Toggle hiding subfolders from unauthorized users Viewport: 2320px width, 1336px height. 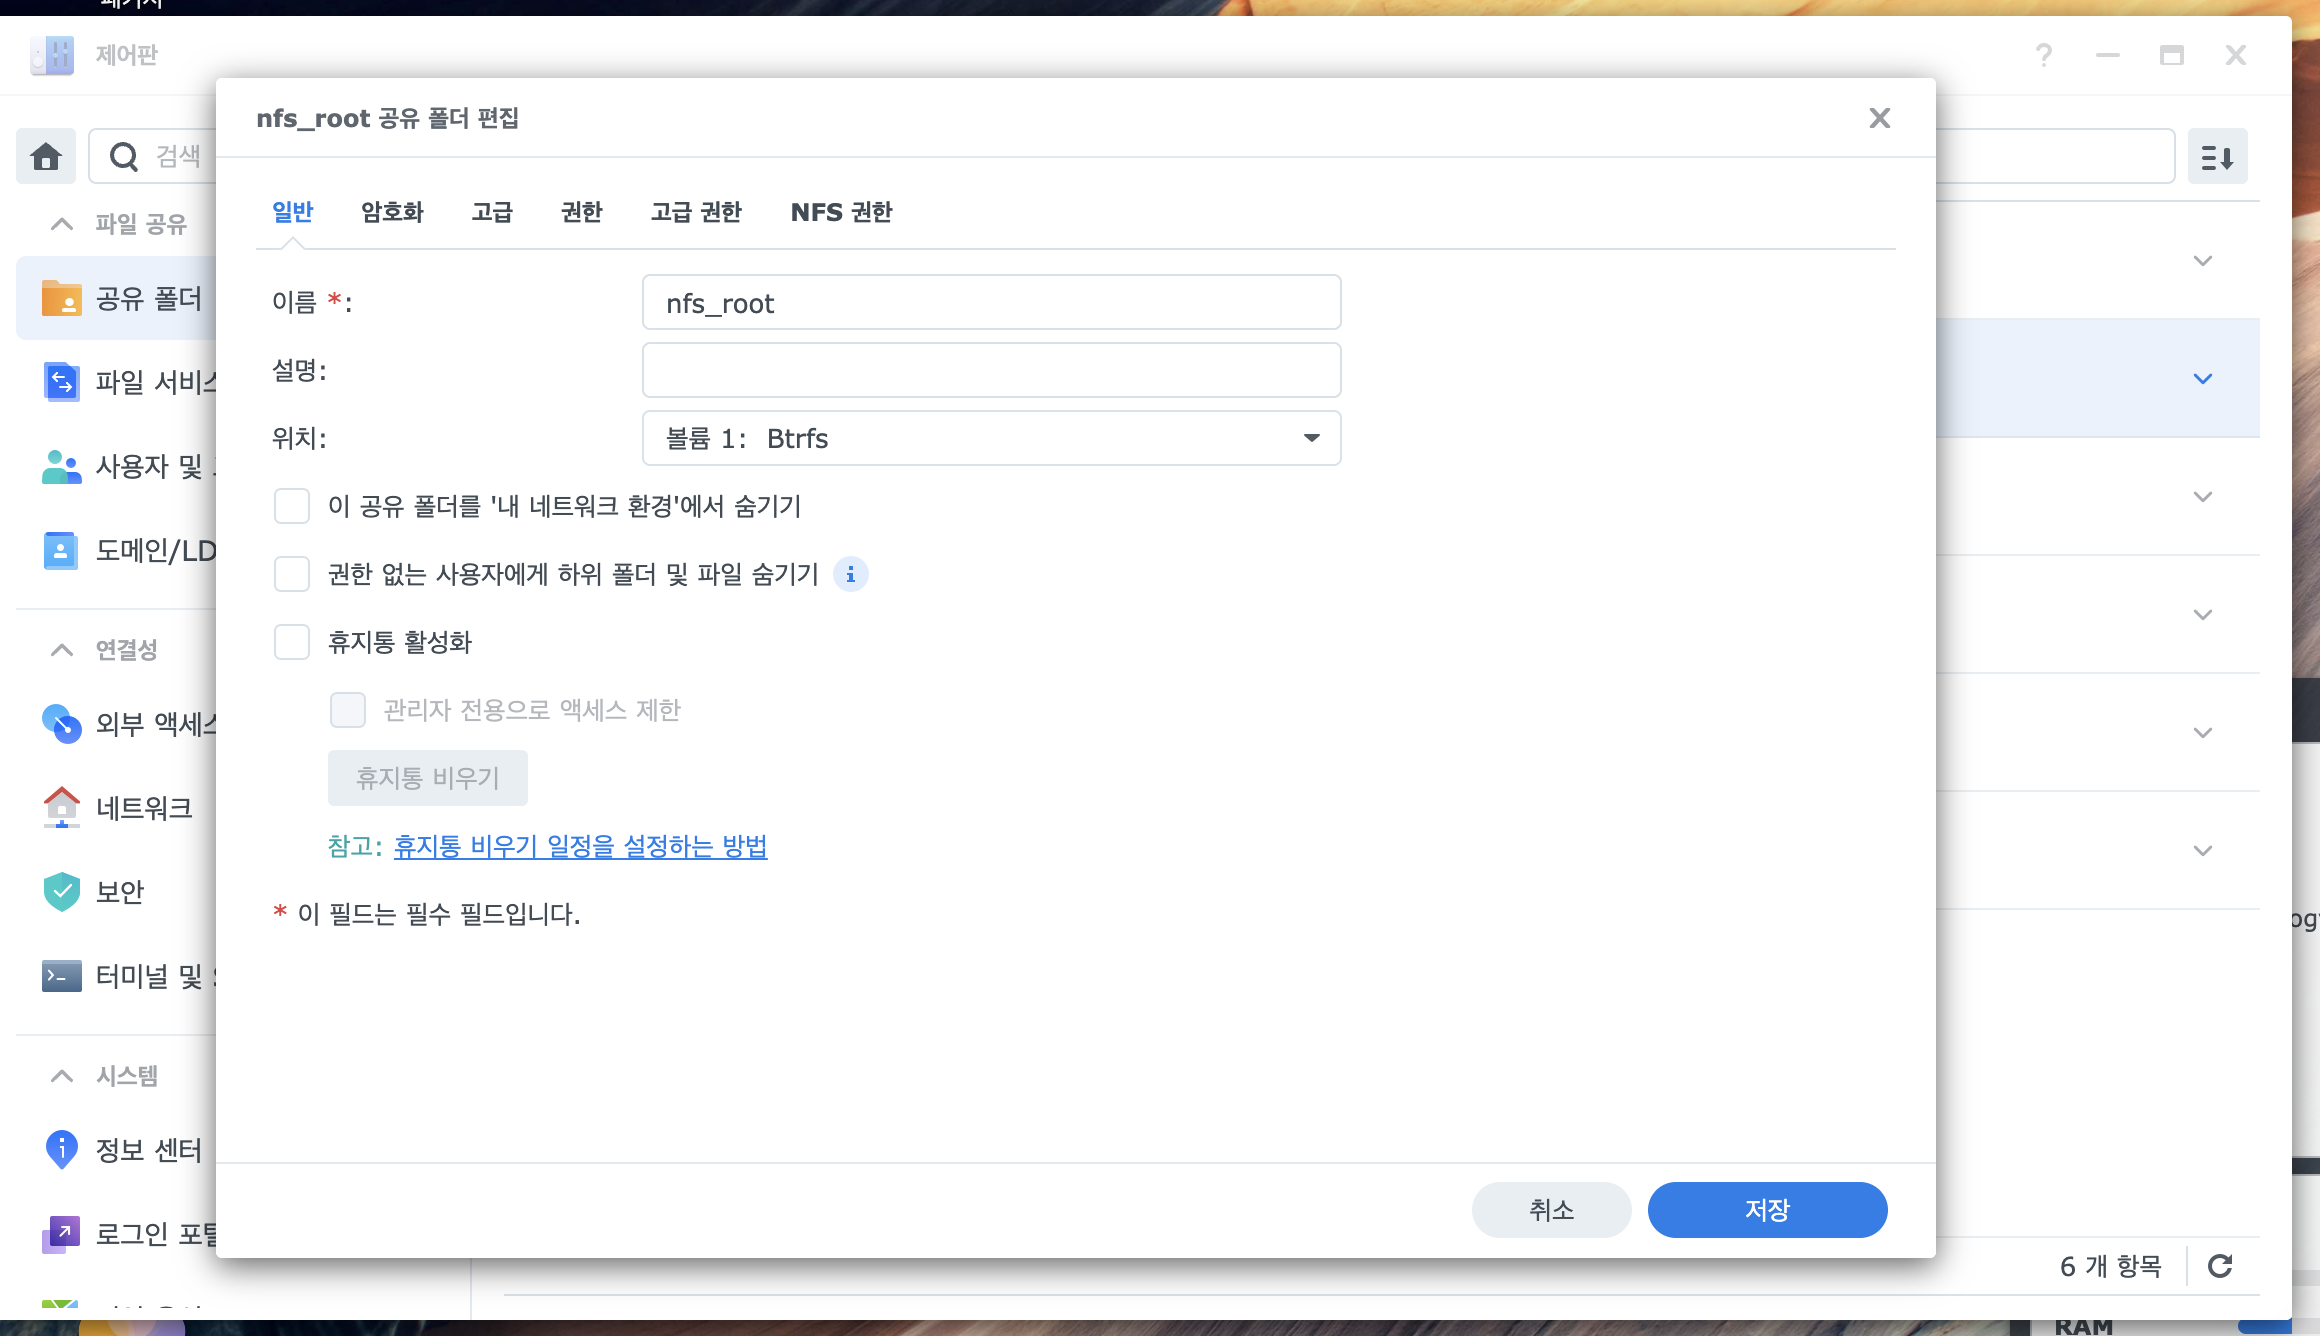click(x=292, y=574)
